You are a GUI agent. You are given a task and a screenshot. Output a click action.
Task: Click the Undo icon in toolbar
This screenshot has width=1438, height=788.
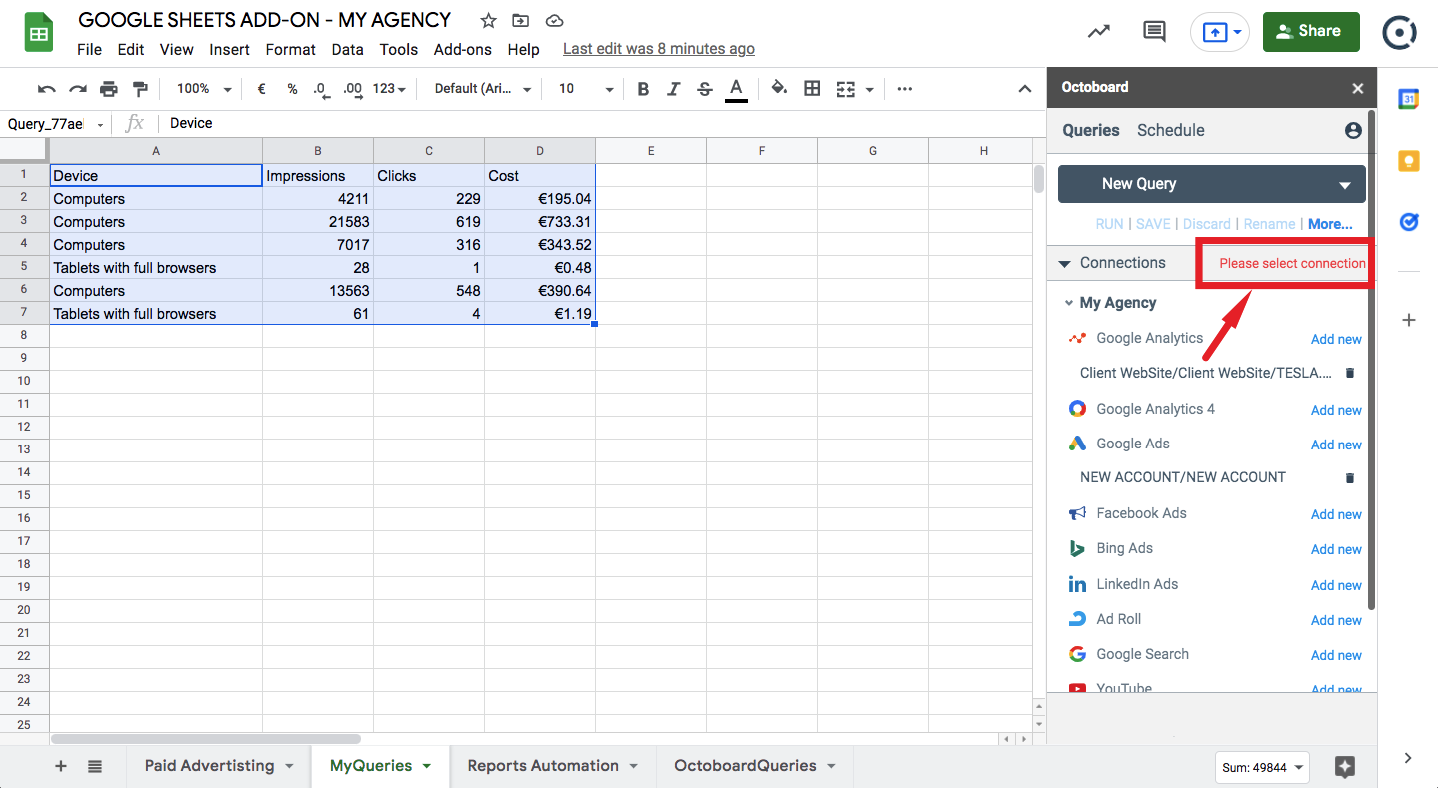click(x=47, y=89)
